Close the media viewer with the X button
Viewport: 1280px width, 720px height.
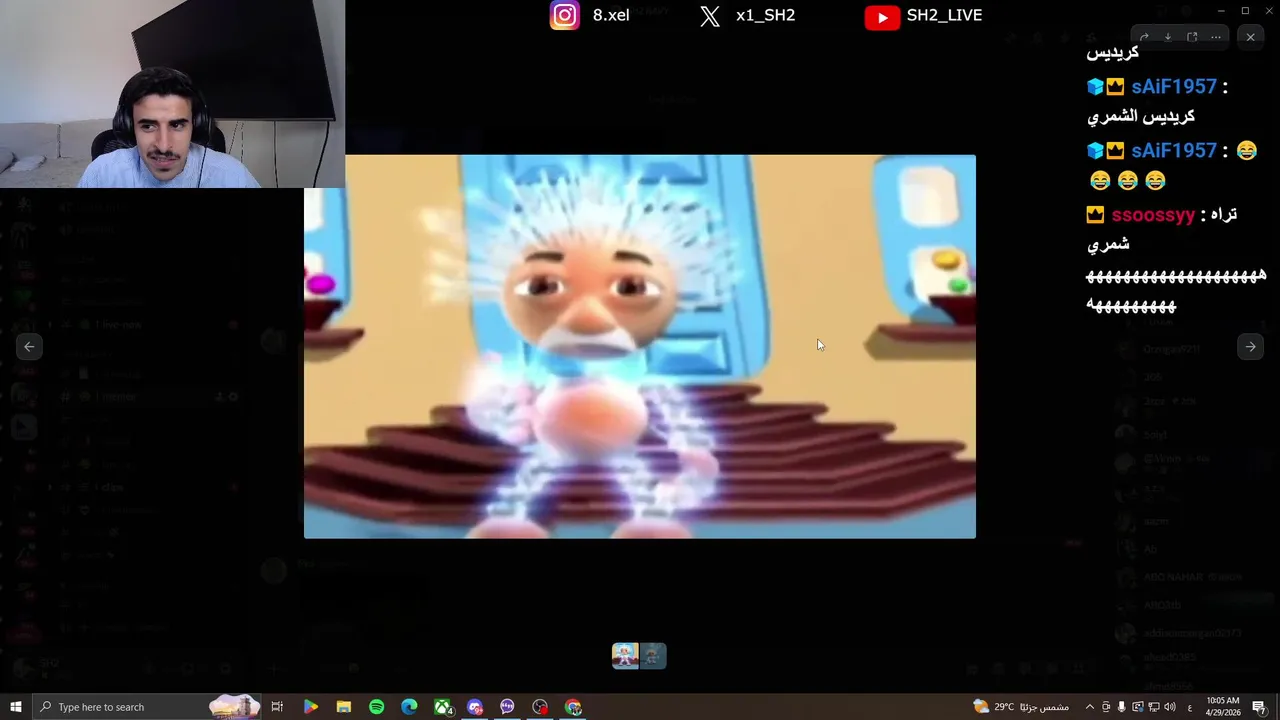click(1250, 37)
